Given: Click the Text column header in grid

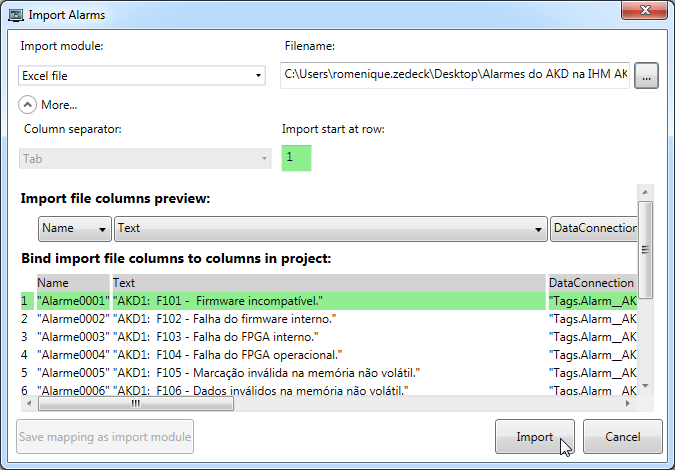Looking at the screenshot, I should (x=329, y=283).
